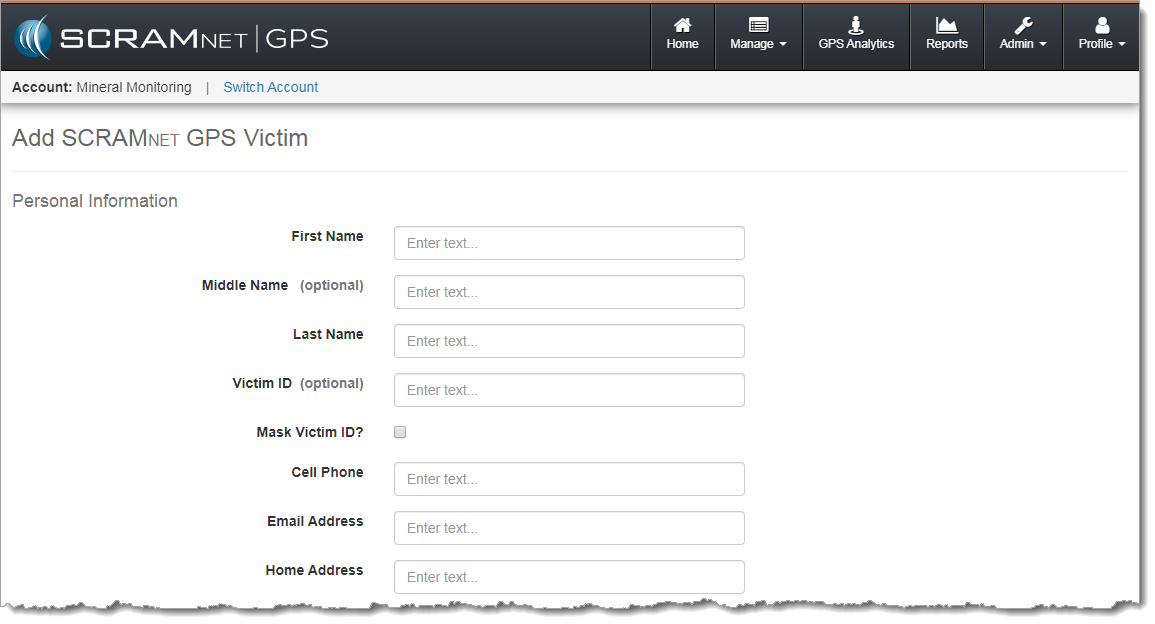This screenshot has width=1155, height=624.
Task: Select the Home text in navigation bar
Action: (682, 44)
